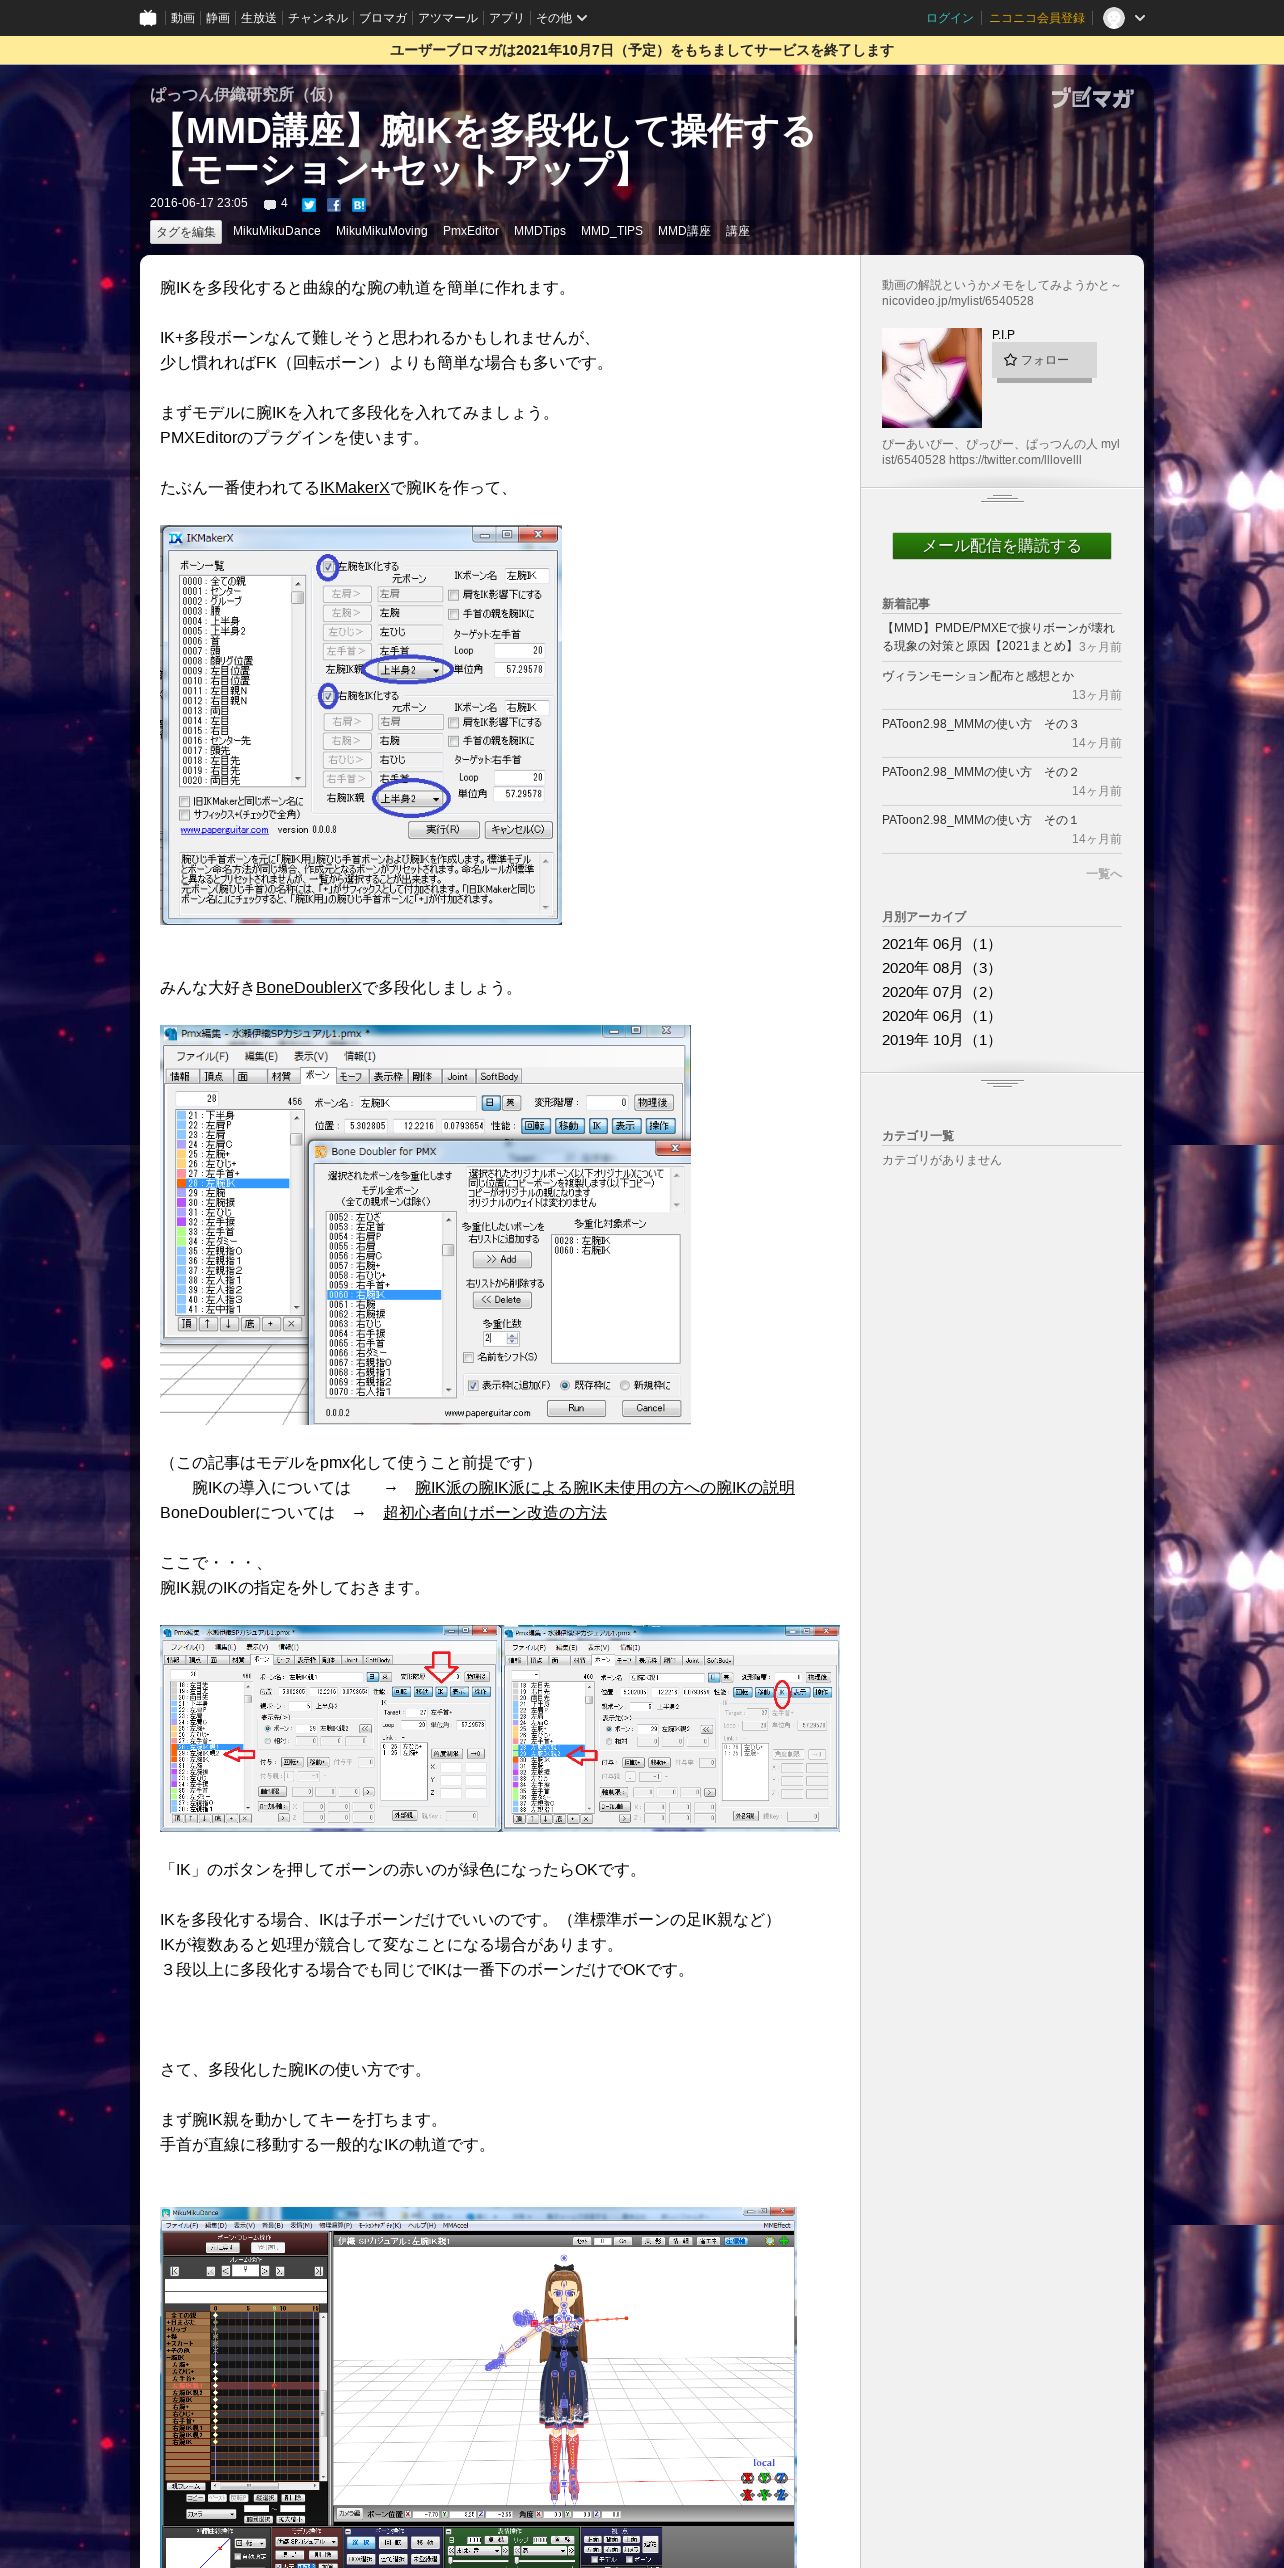
Task: Click the niconico TV logo icon
Action: pos(148,18)
